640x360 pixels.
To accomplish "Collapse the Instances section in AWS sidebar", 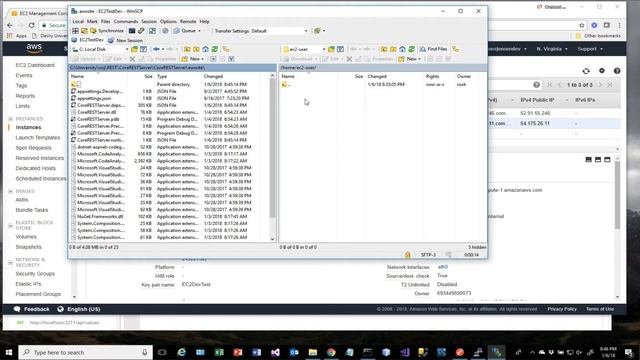I will coord(11,119).
